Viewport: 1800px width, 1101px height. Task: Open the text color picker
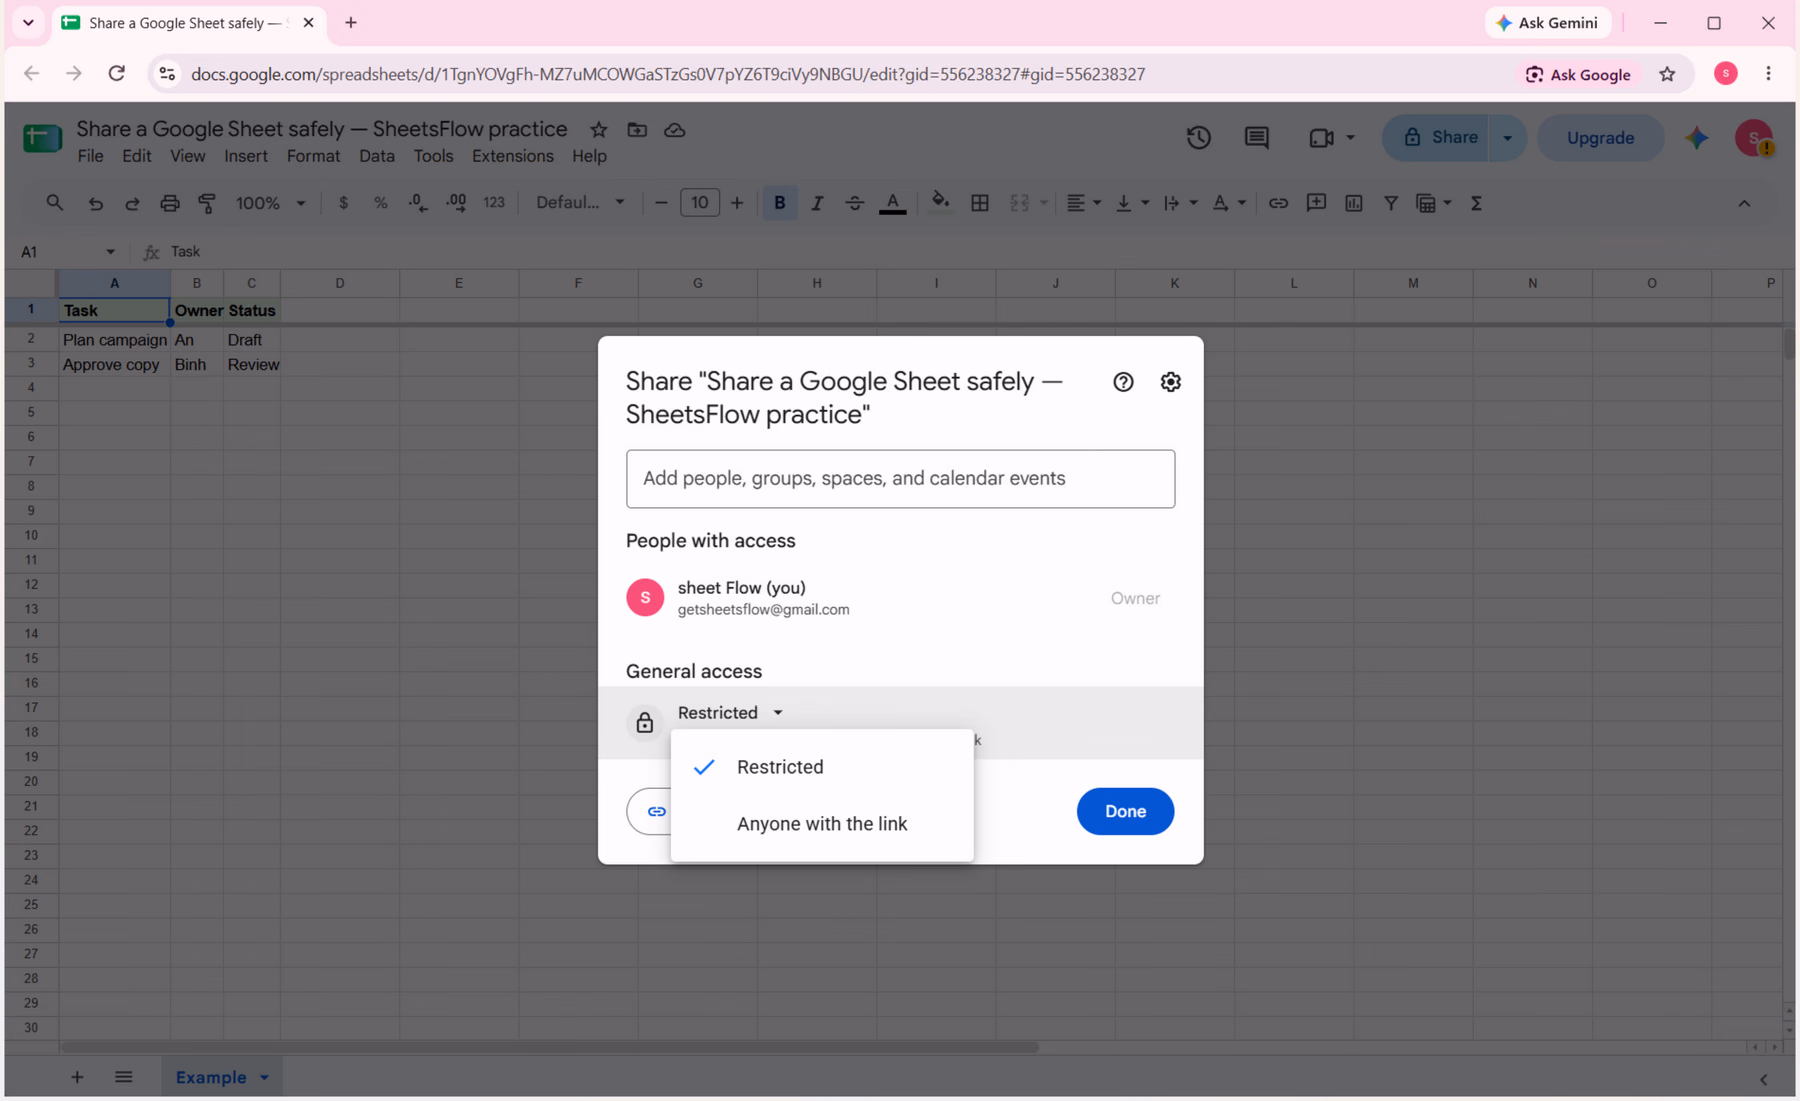click(892, 203)
